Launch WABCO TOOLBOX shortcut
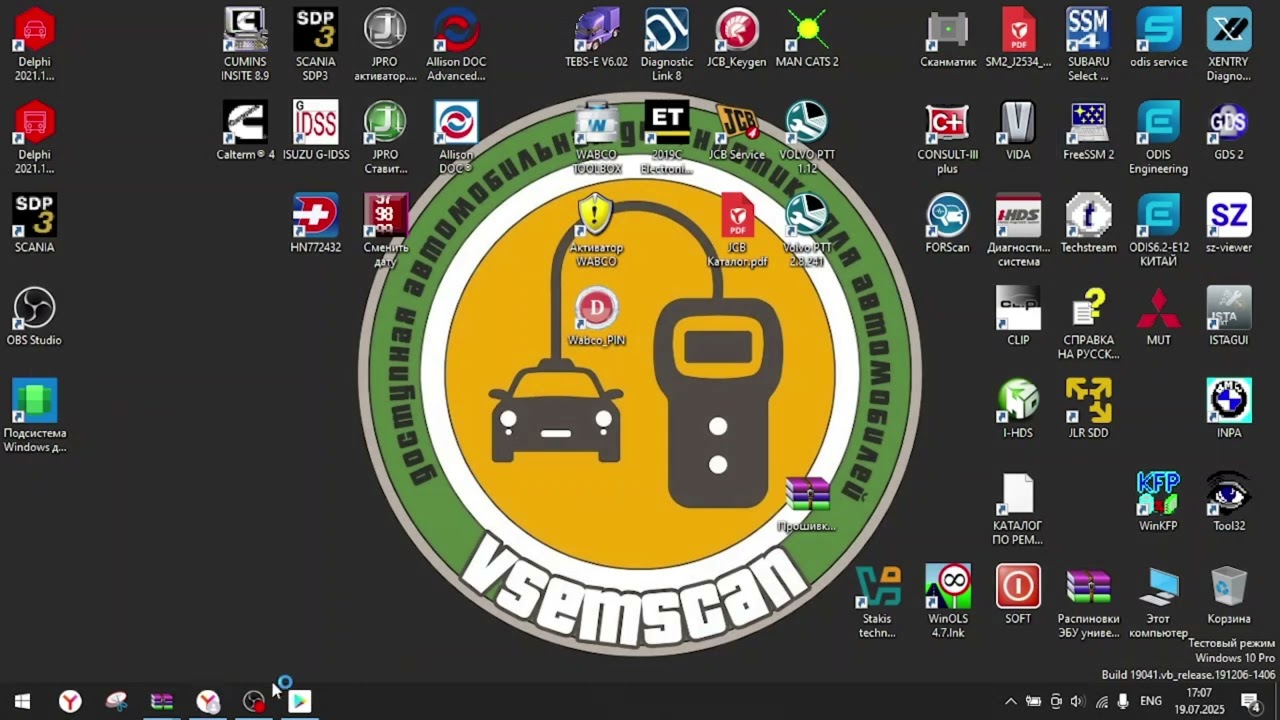 tap(597, 137)
